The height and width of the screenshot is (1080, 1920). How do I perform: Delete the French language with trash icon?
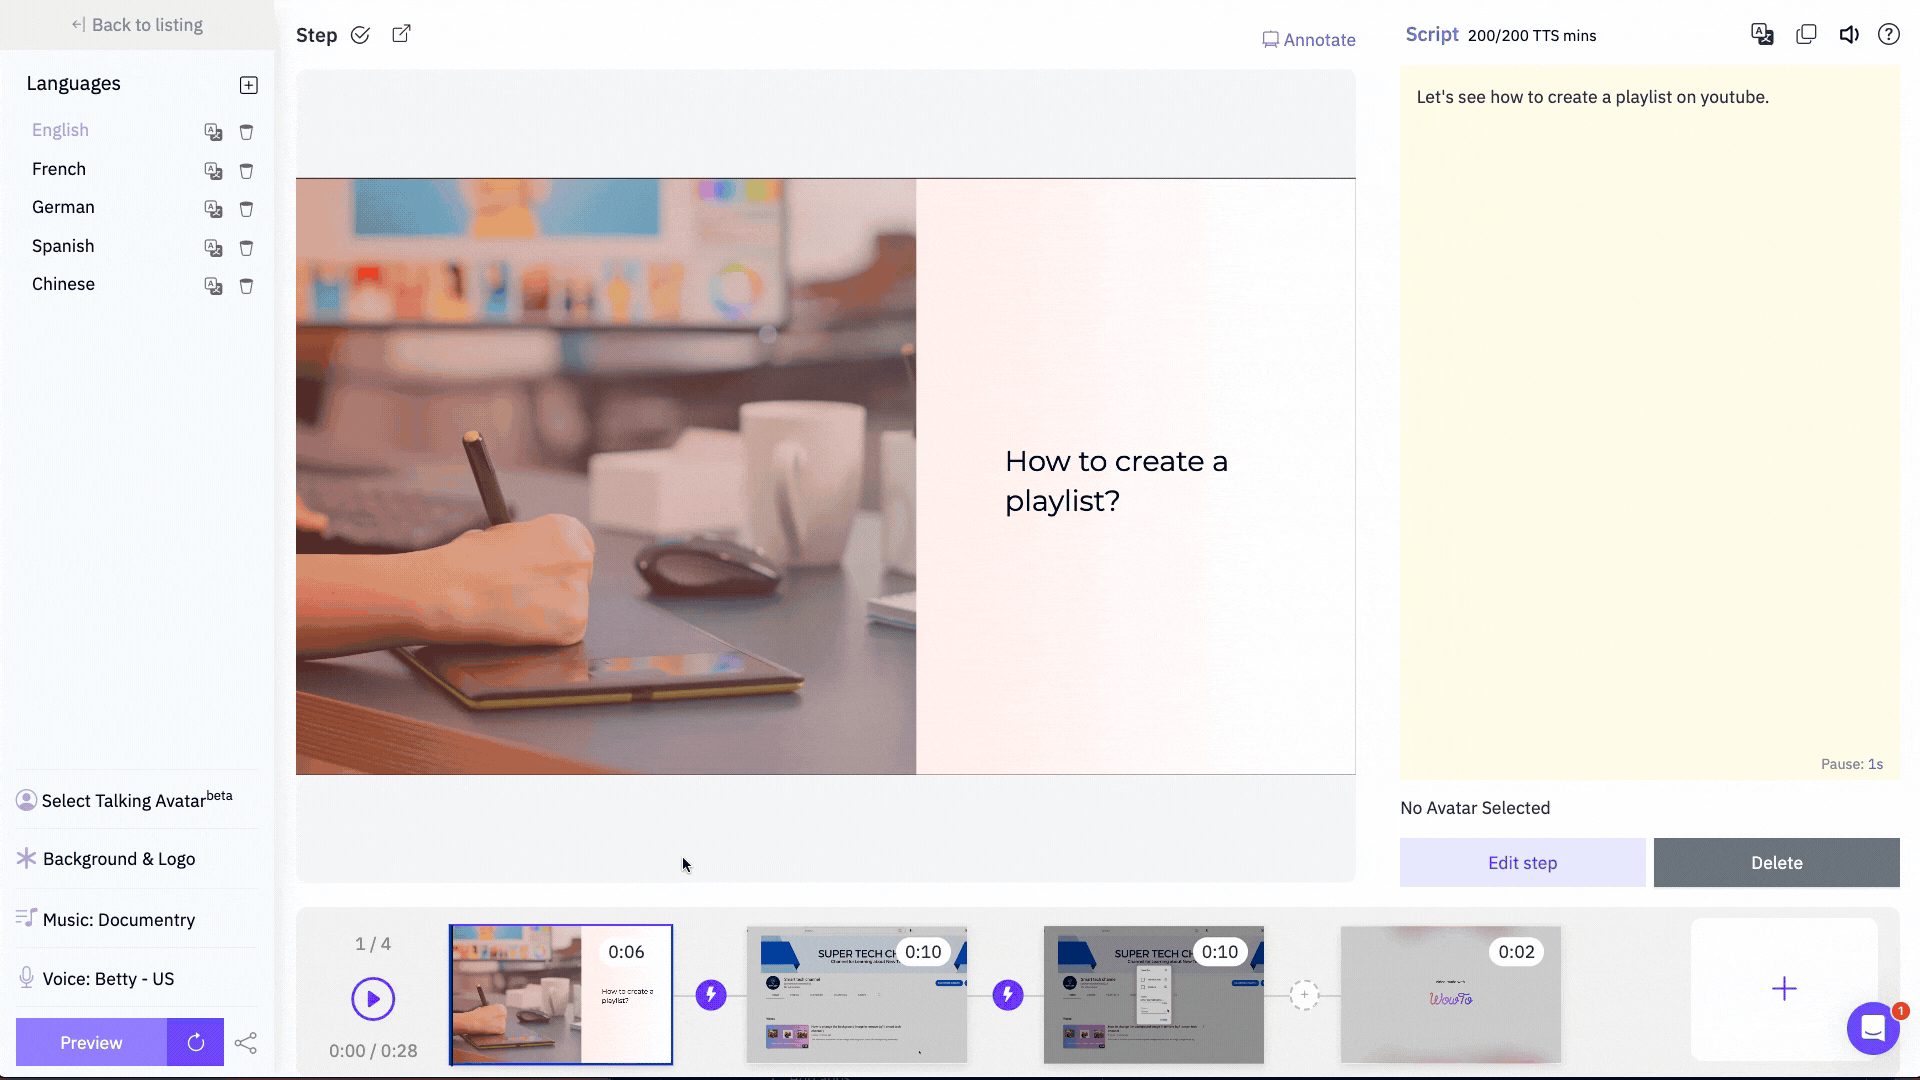point(246,171)
